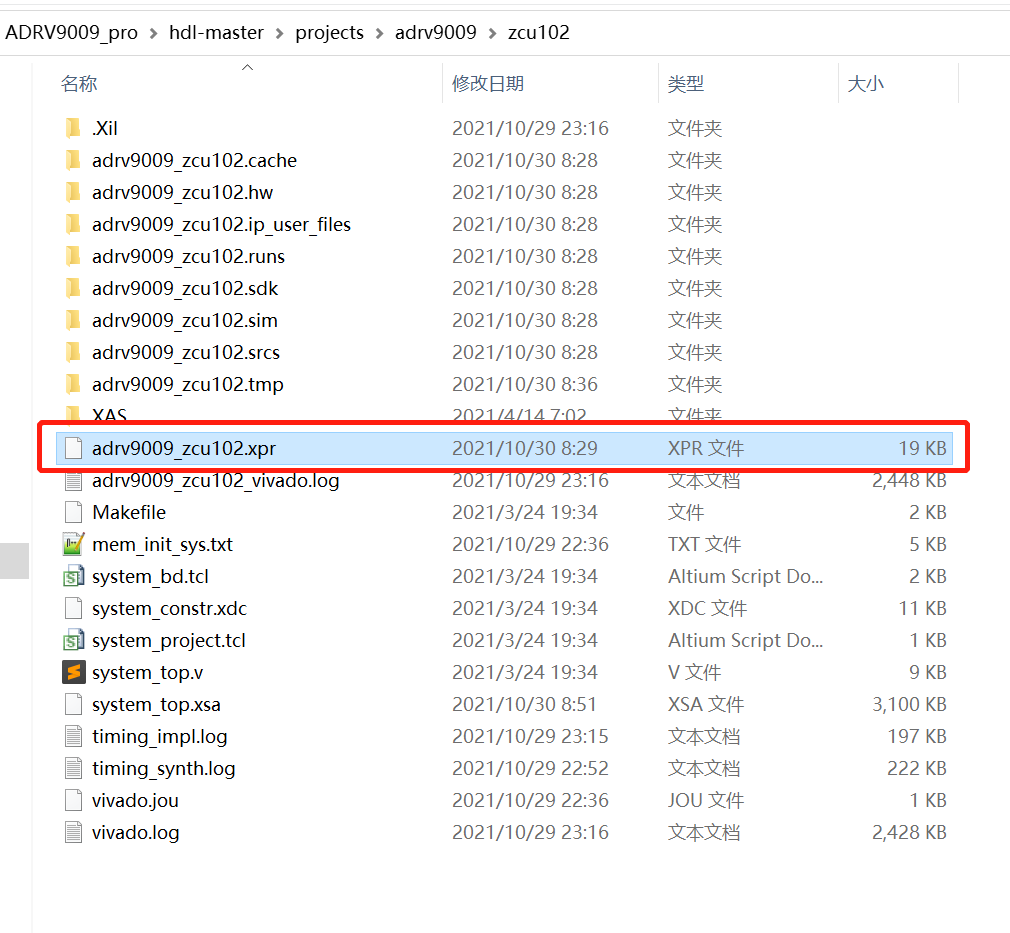Navigate to adrv9009 breadcrumb segment
Image resolution: width=1010 pixels, height=933 pixels.
click(435, 32)
